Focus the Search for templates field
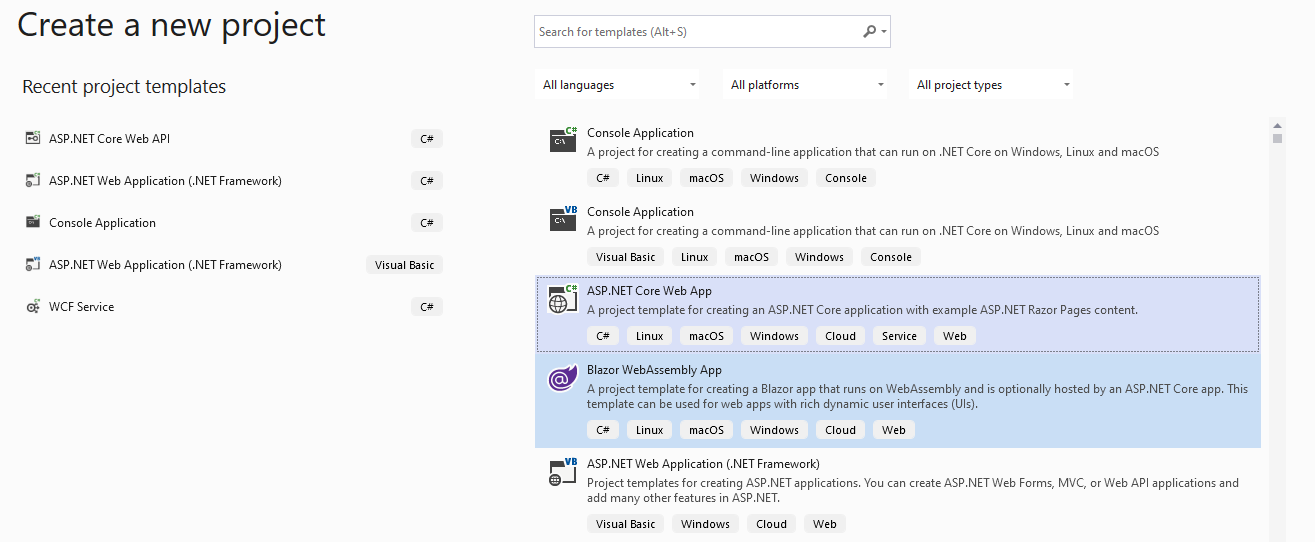 click(x=712, y=32)
